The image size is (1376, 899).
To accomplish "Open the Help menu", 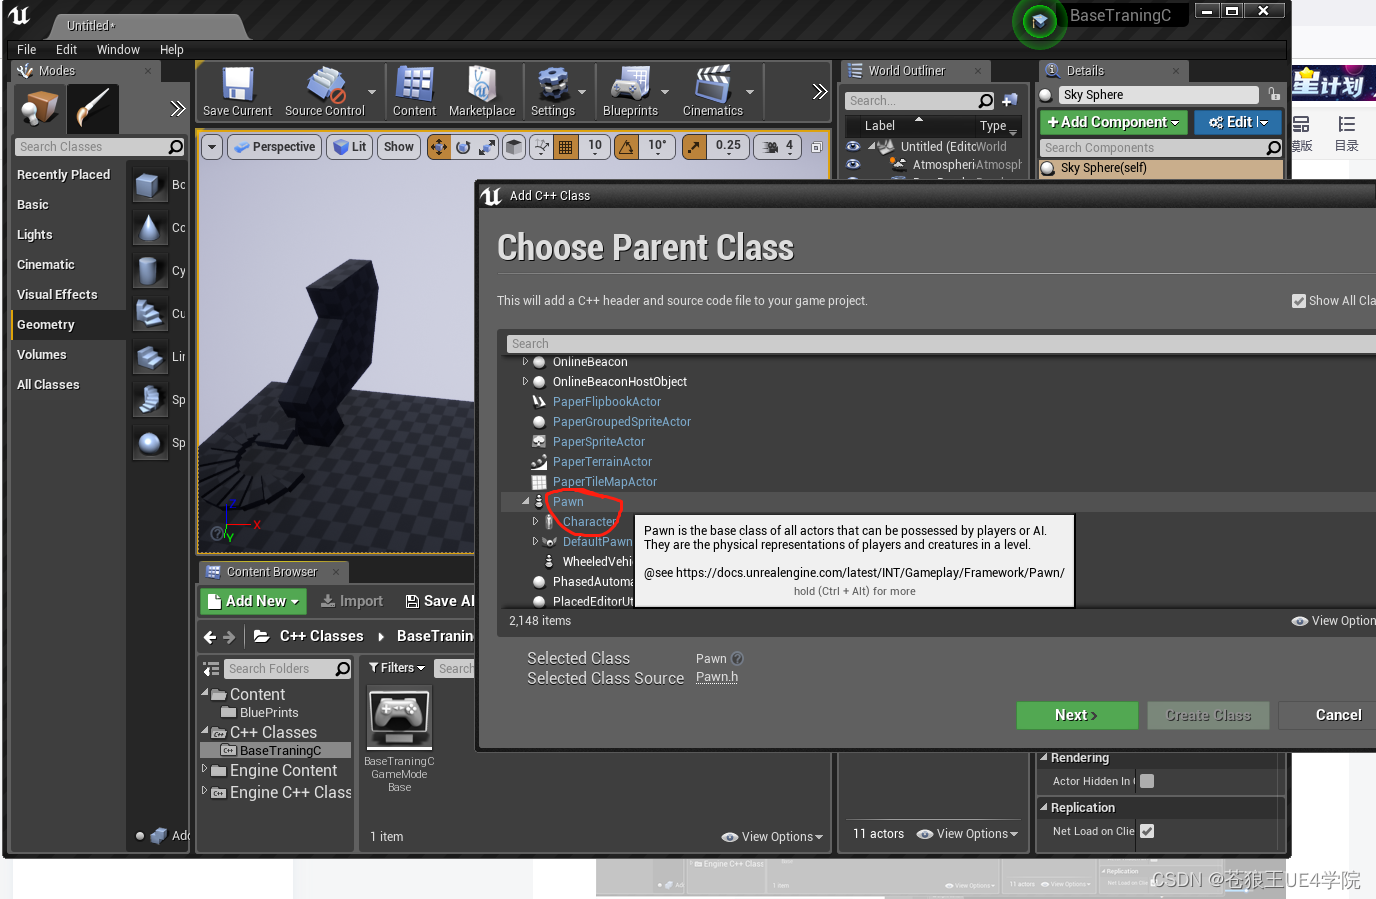I will [172, 50].
